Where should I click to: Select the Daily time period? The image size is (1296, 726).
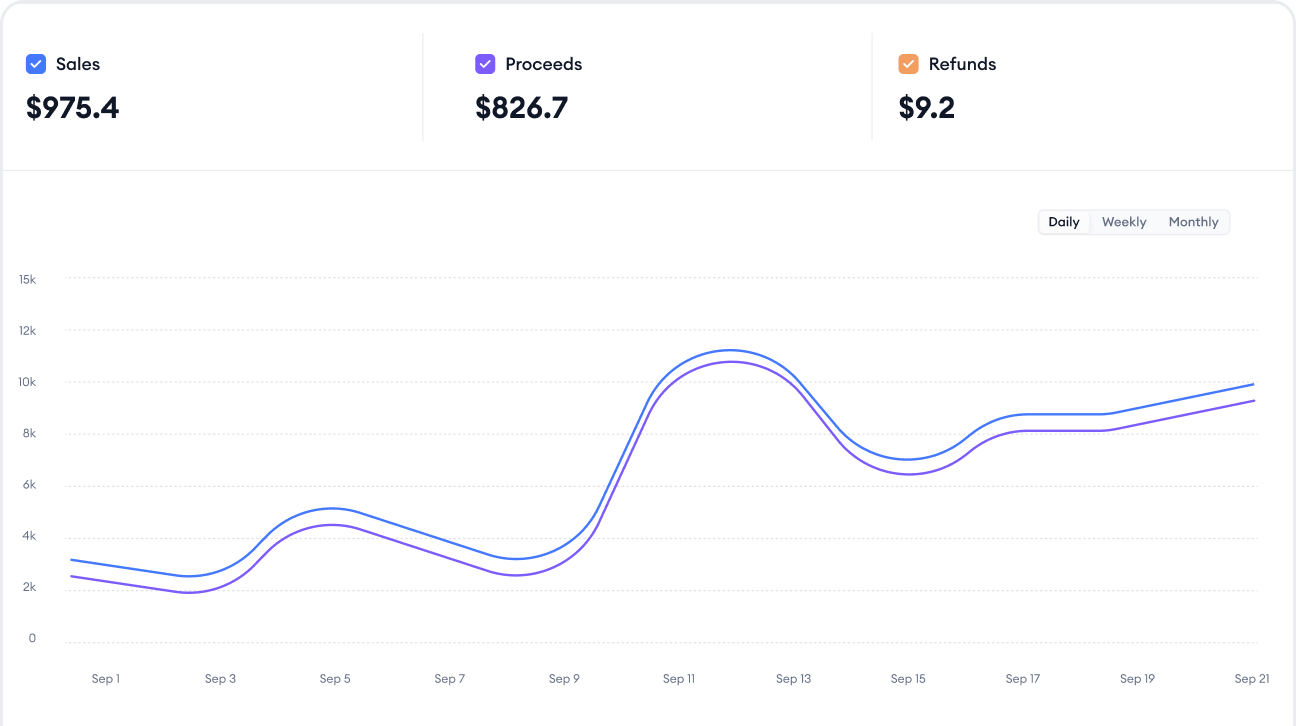(1063, 221)
